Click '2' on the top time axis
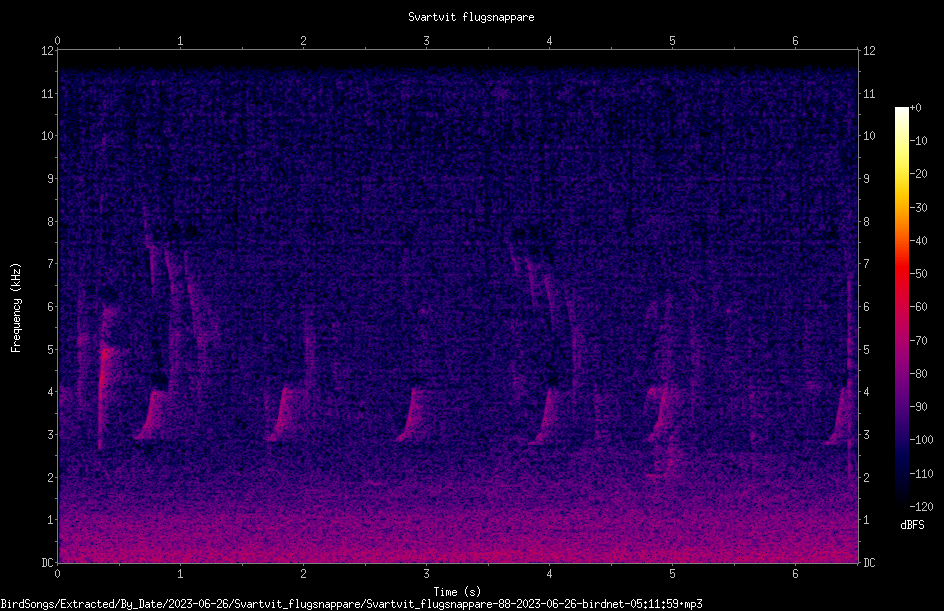 pos(303,41)
